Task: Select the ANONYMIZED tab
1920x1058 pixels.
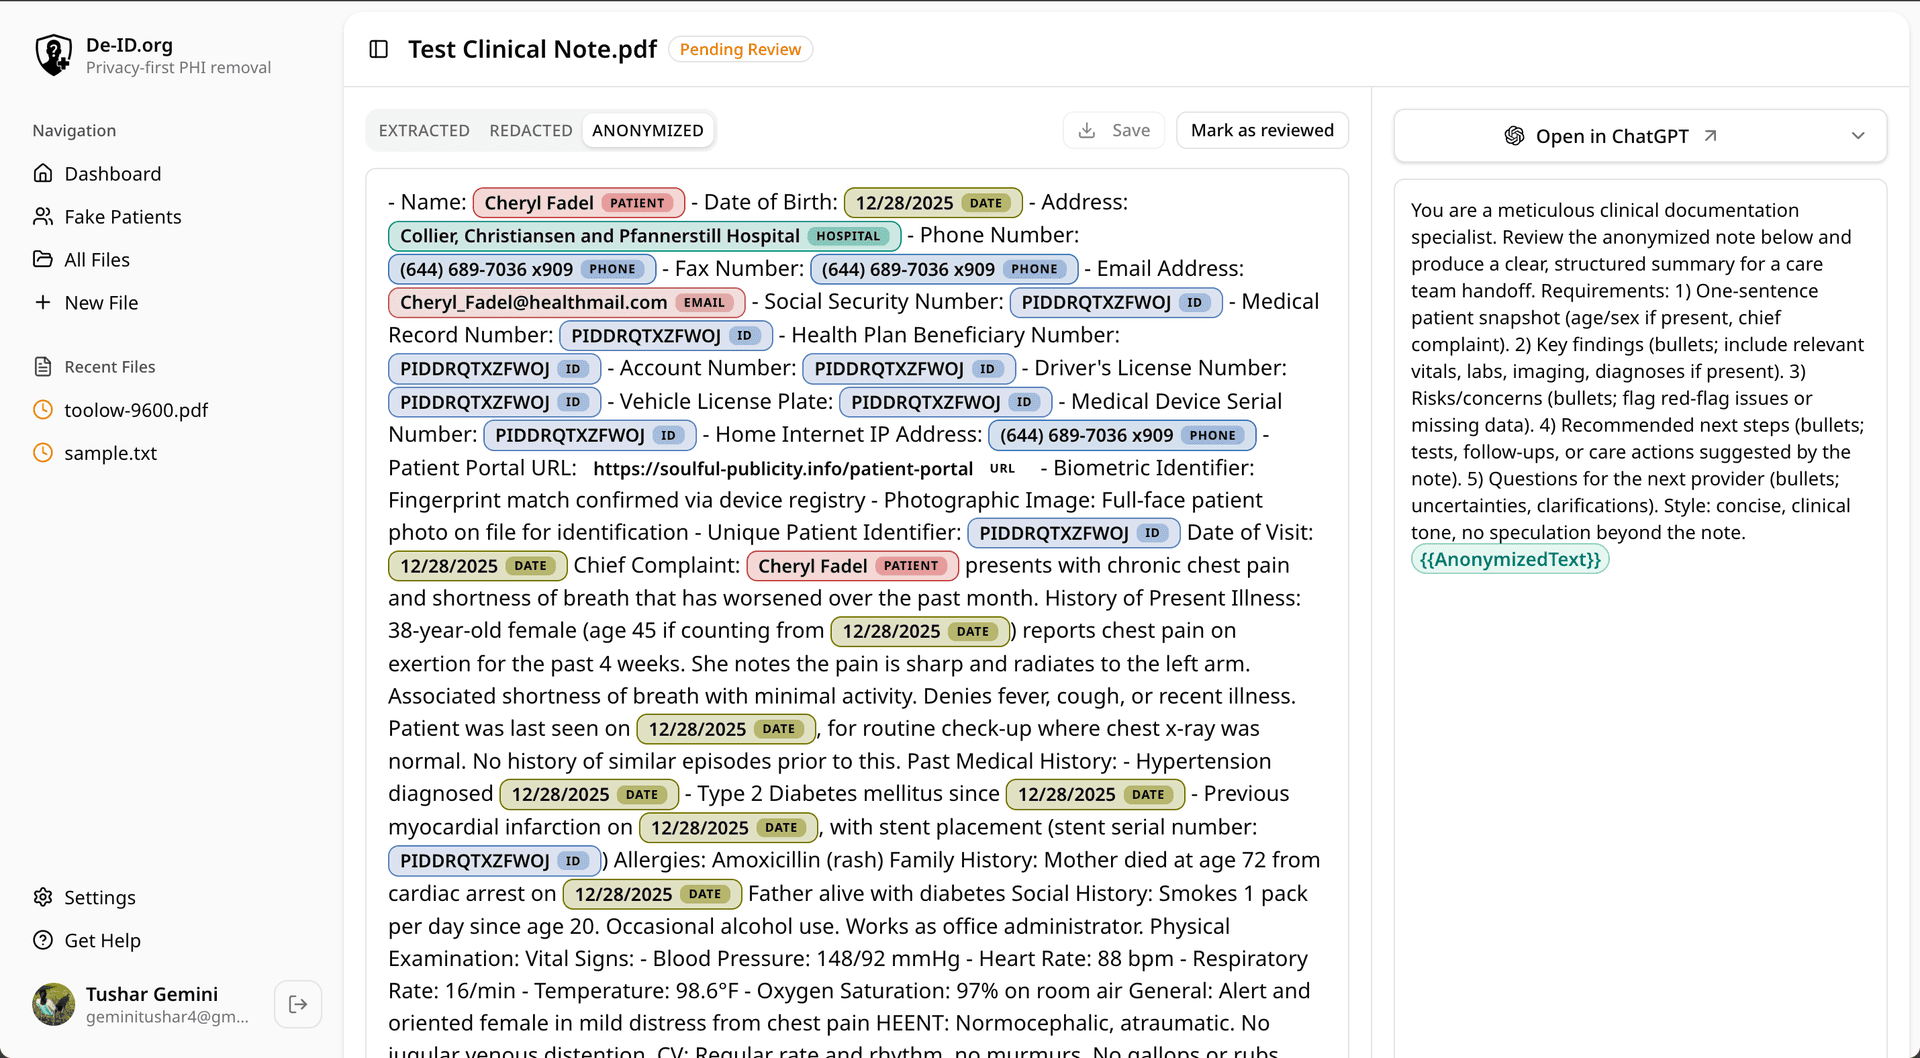Action: (x=647, y=130)
